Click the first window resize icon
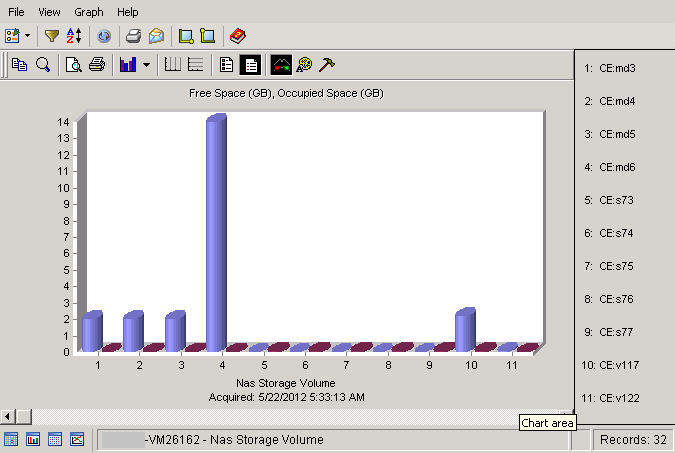The height and width of the screenshot is (453, 675). pyautogui.click(x=186, y=36)
